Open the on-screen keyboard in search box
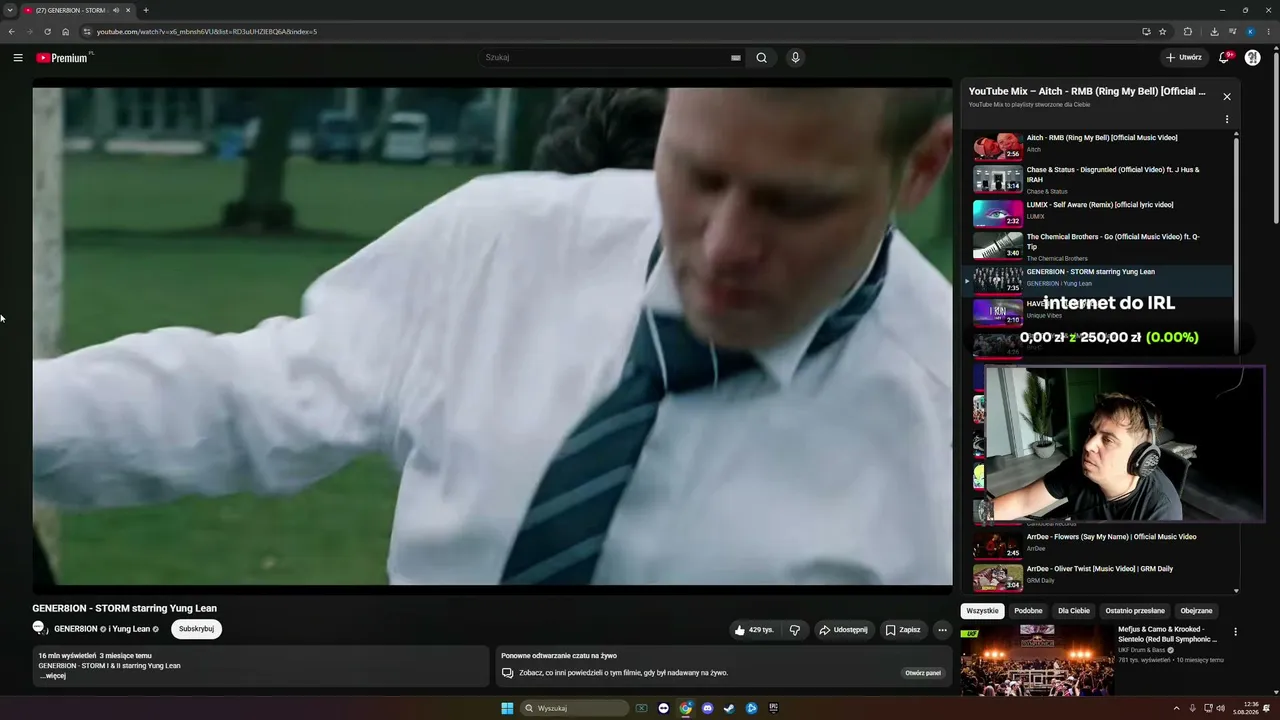Viewport: 1280px width, 720px height. coord(736,58)
